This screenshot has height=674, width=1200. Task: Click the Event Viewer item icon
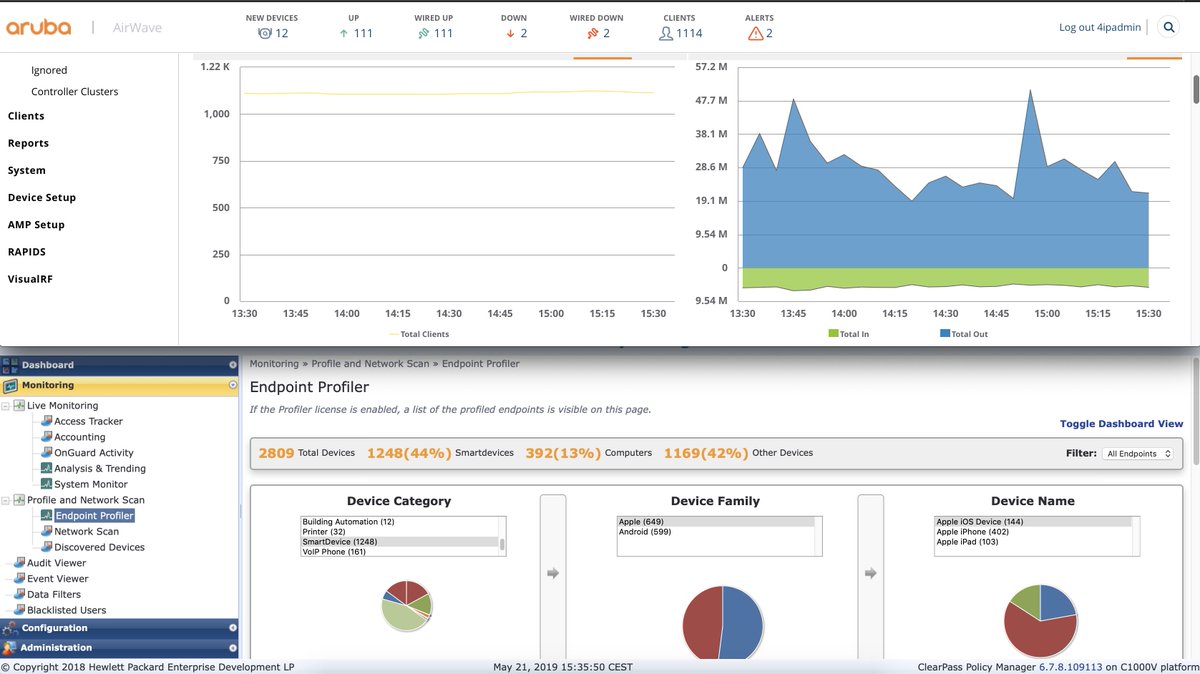[x=19, y=578]
